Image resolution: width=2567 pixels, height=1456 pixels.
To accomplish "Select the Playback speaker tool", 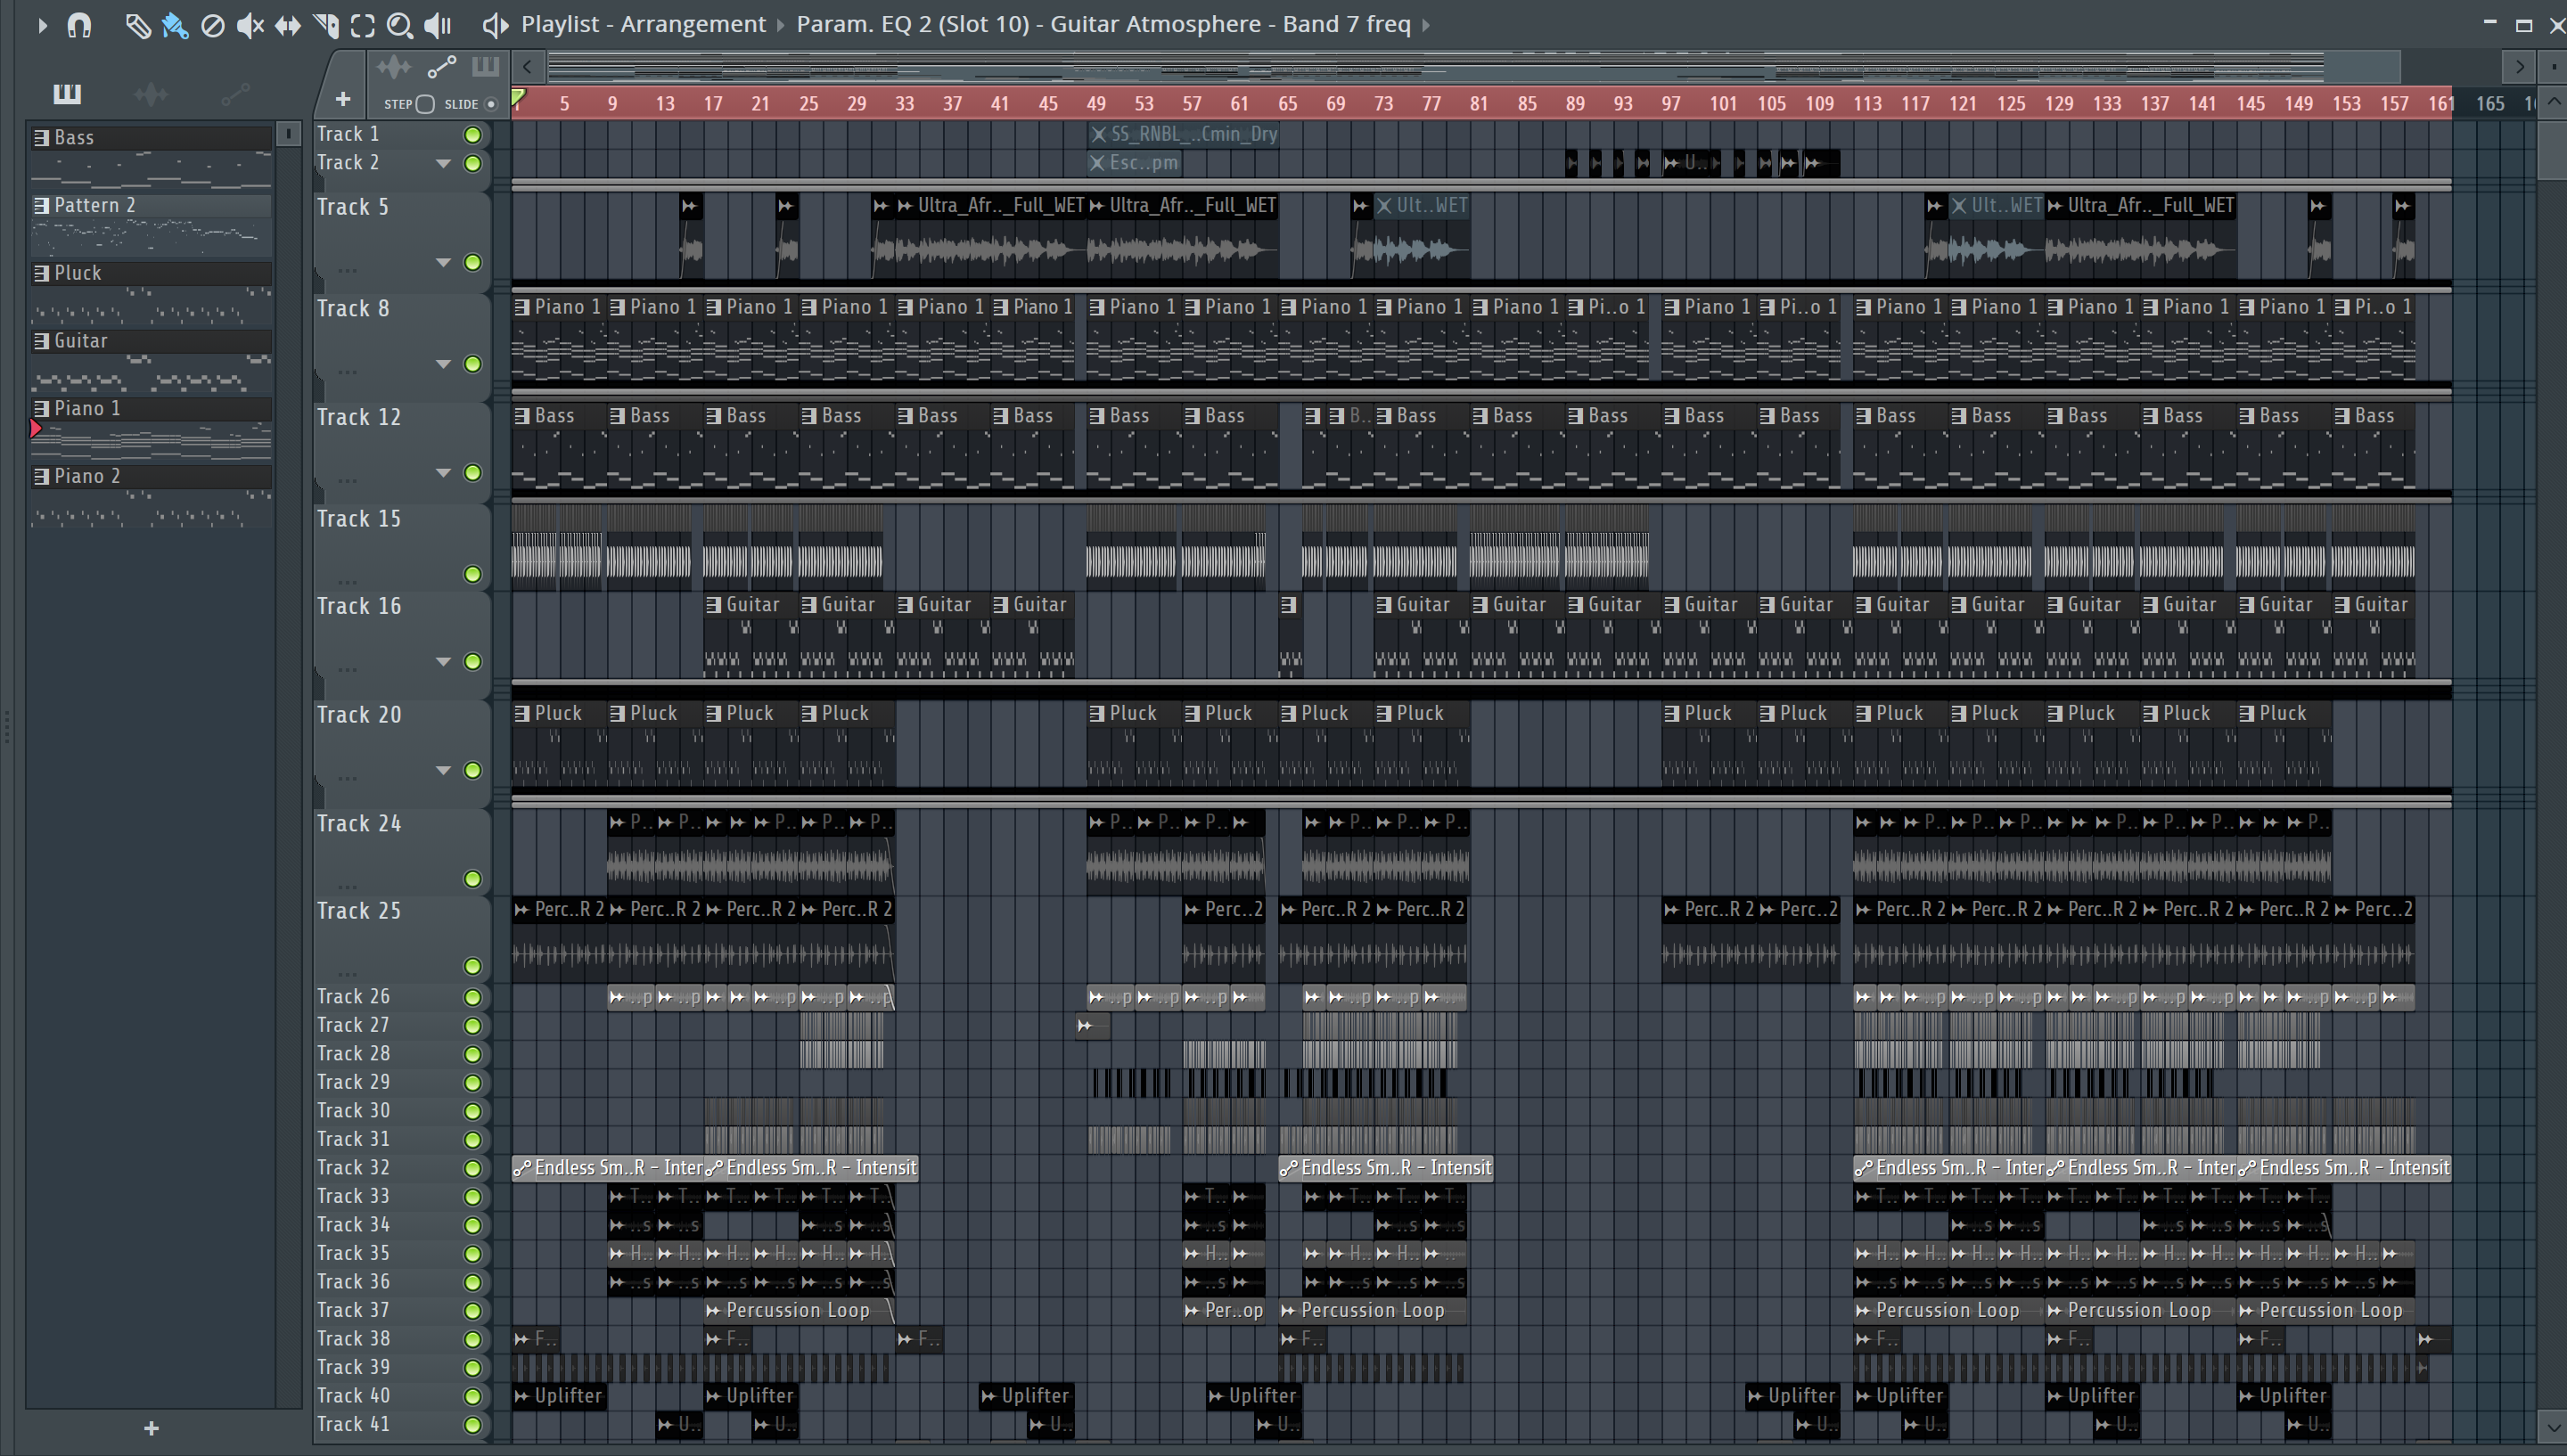I will [x=438, y=25].
